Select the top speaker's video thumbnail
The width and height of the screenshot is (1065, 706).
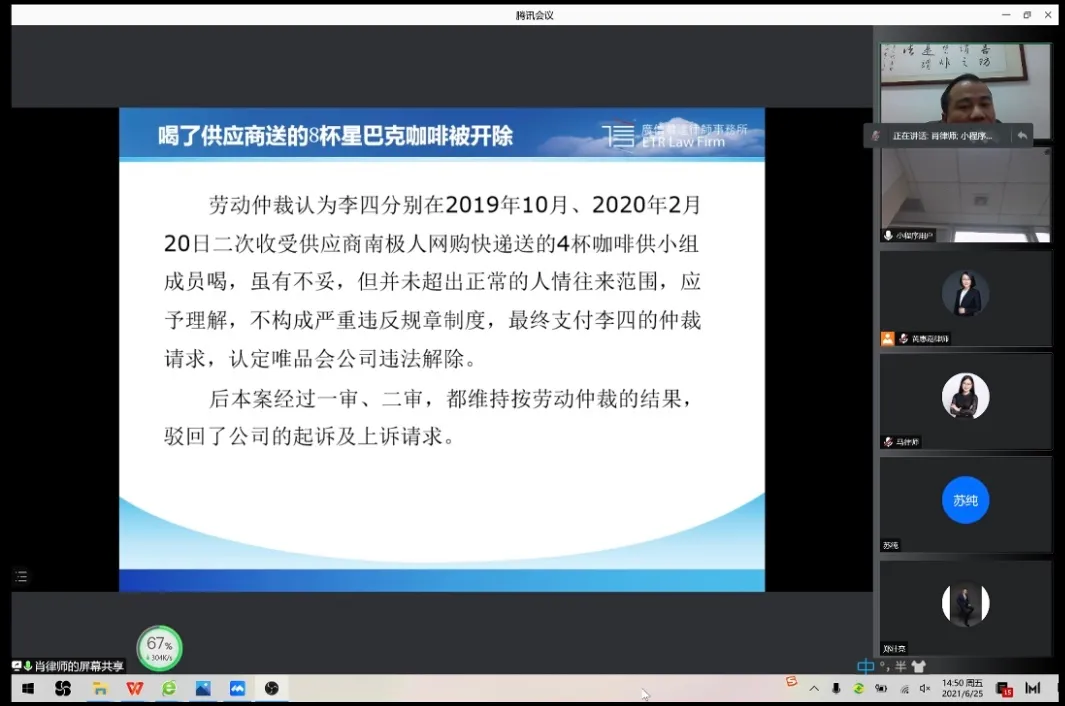[x=965, y=85]
